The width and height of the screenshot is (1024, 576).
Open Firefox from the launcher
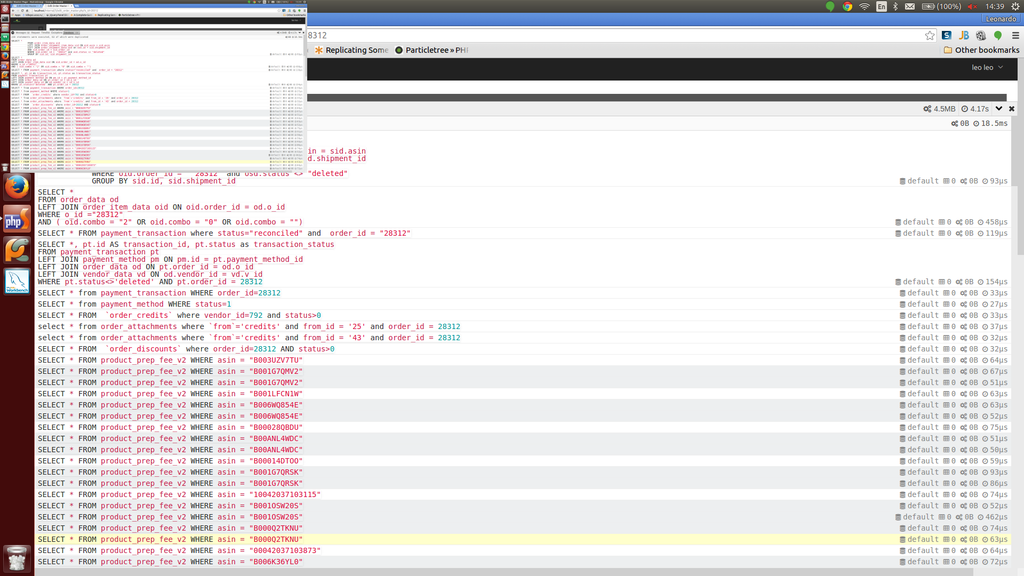point(17,188)
